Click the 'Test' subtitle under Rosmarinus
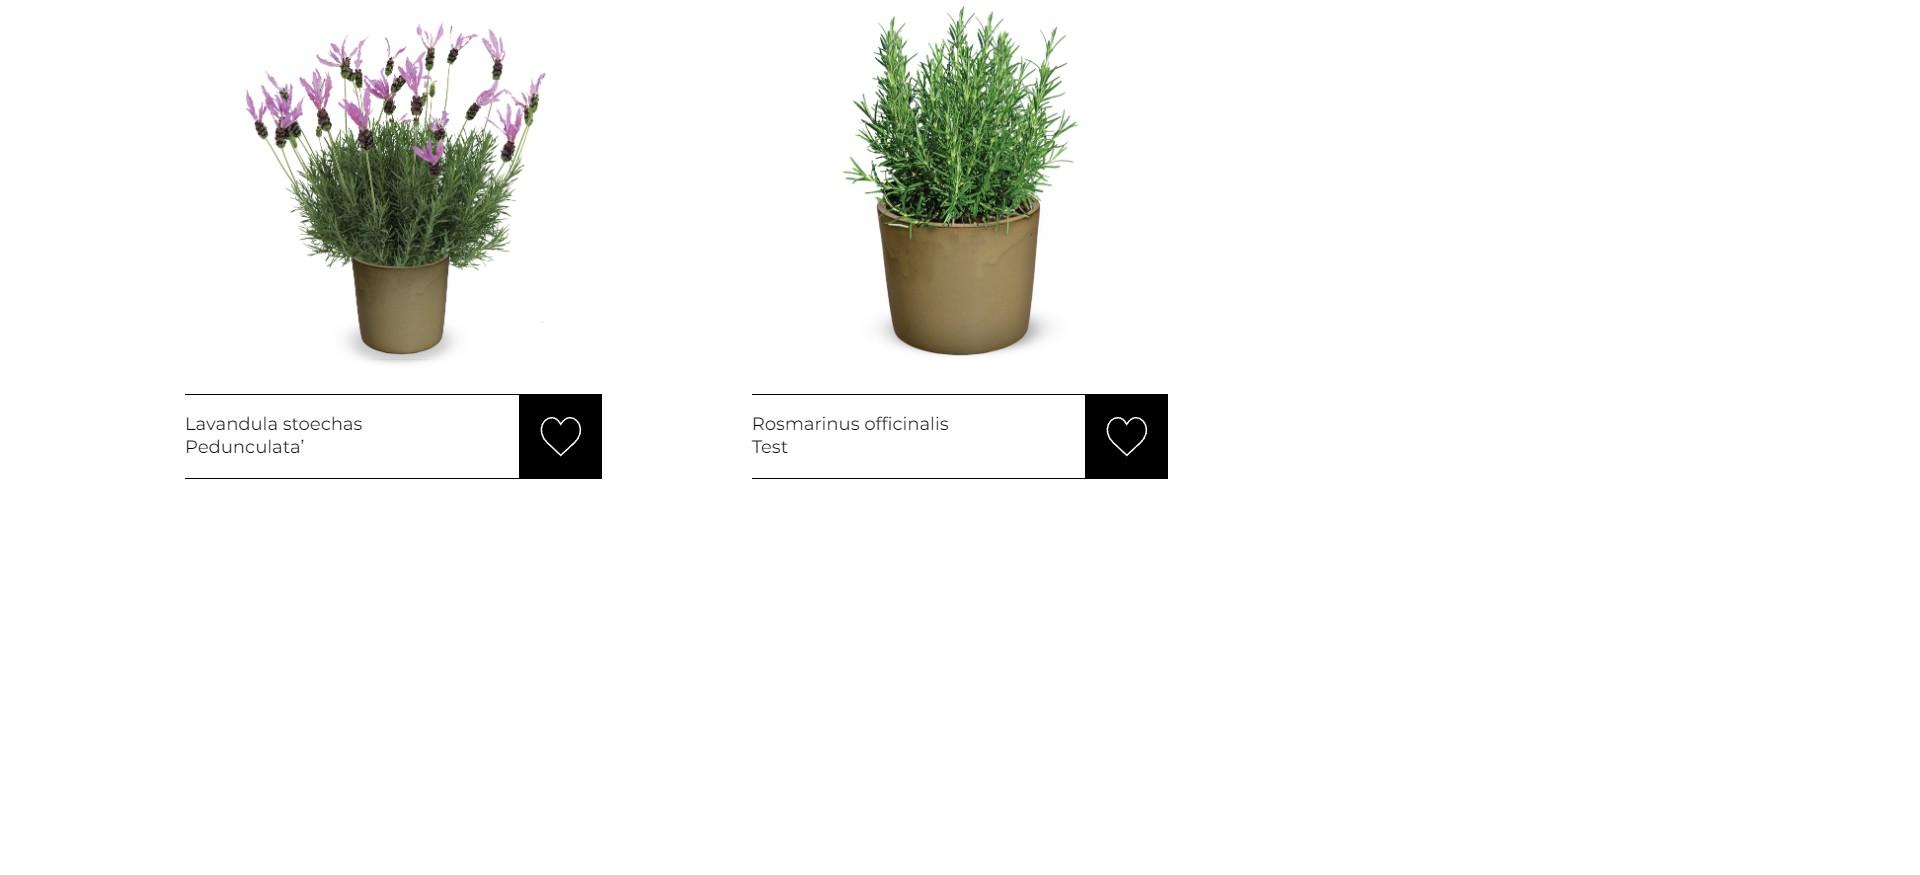Screen dimensions: 1920x875 coord(770,447)
